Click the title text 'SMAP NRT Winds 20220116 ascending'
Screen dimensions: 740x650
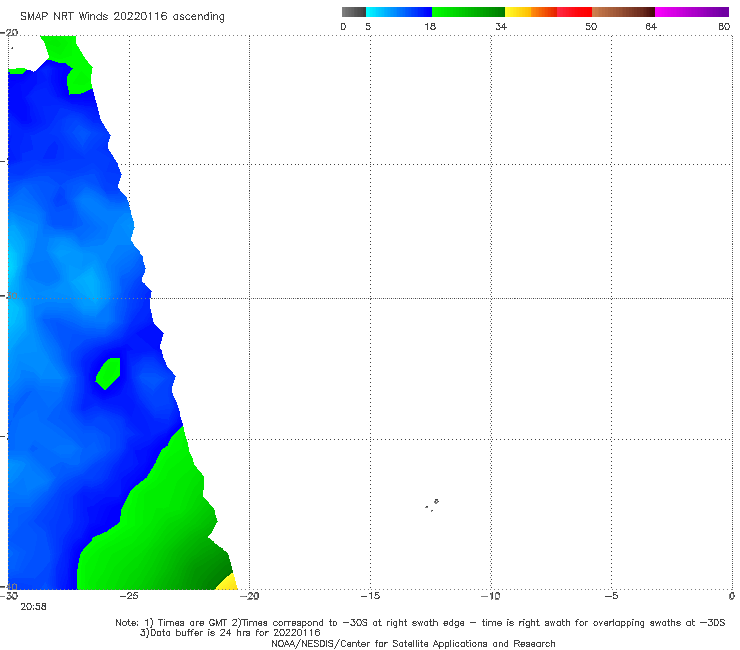click(x=122, y=16)
